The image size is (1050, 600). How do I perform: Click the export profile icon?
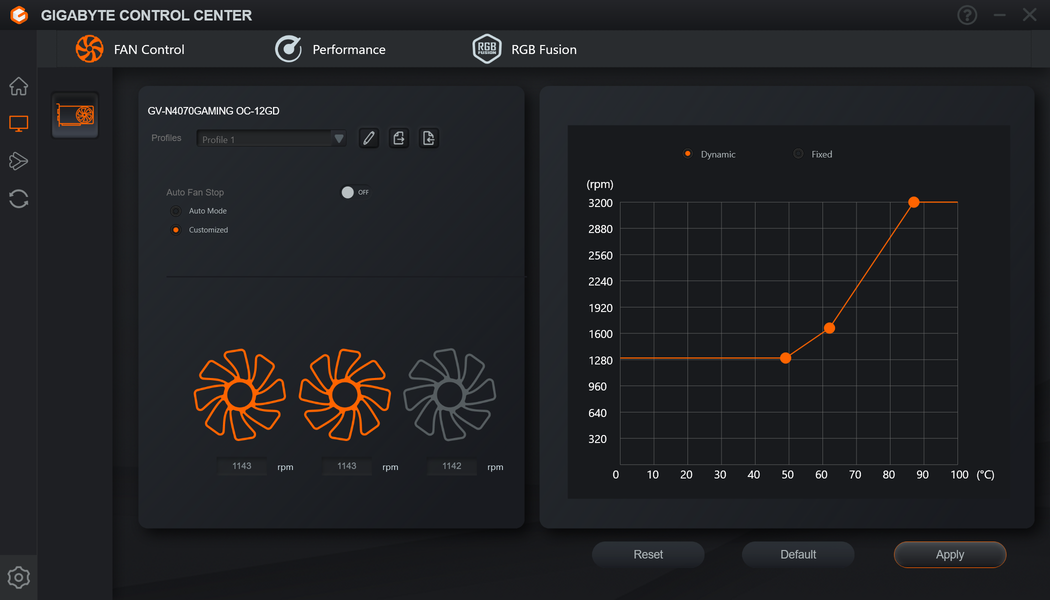(x=398, y=138)
